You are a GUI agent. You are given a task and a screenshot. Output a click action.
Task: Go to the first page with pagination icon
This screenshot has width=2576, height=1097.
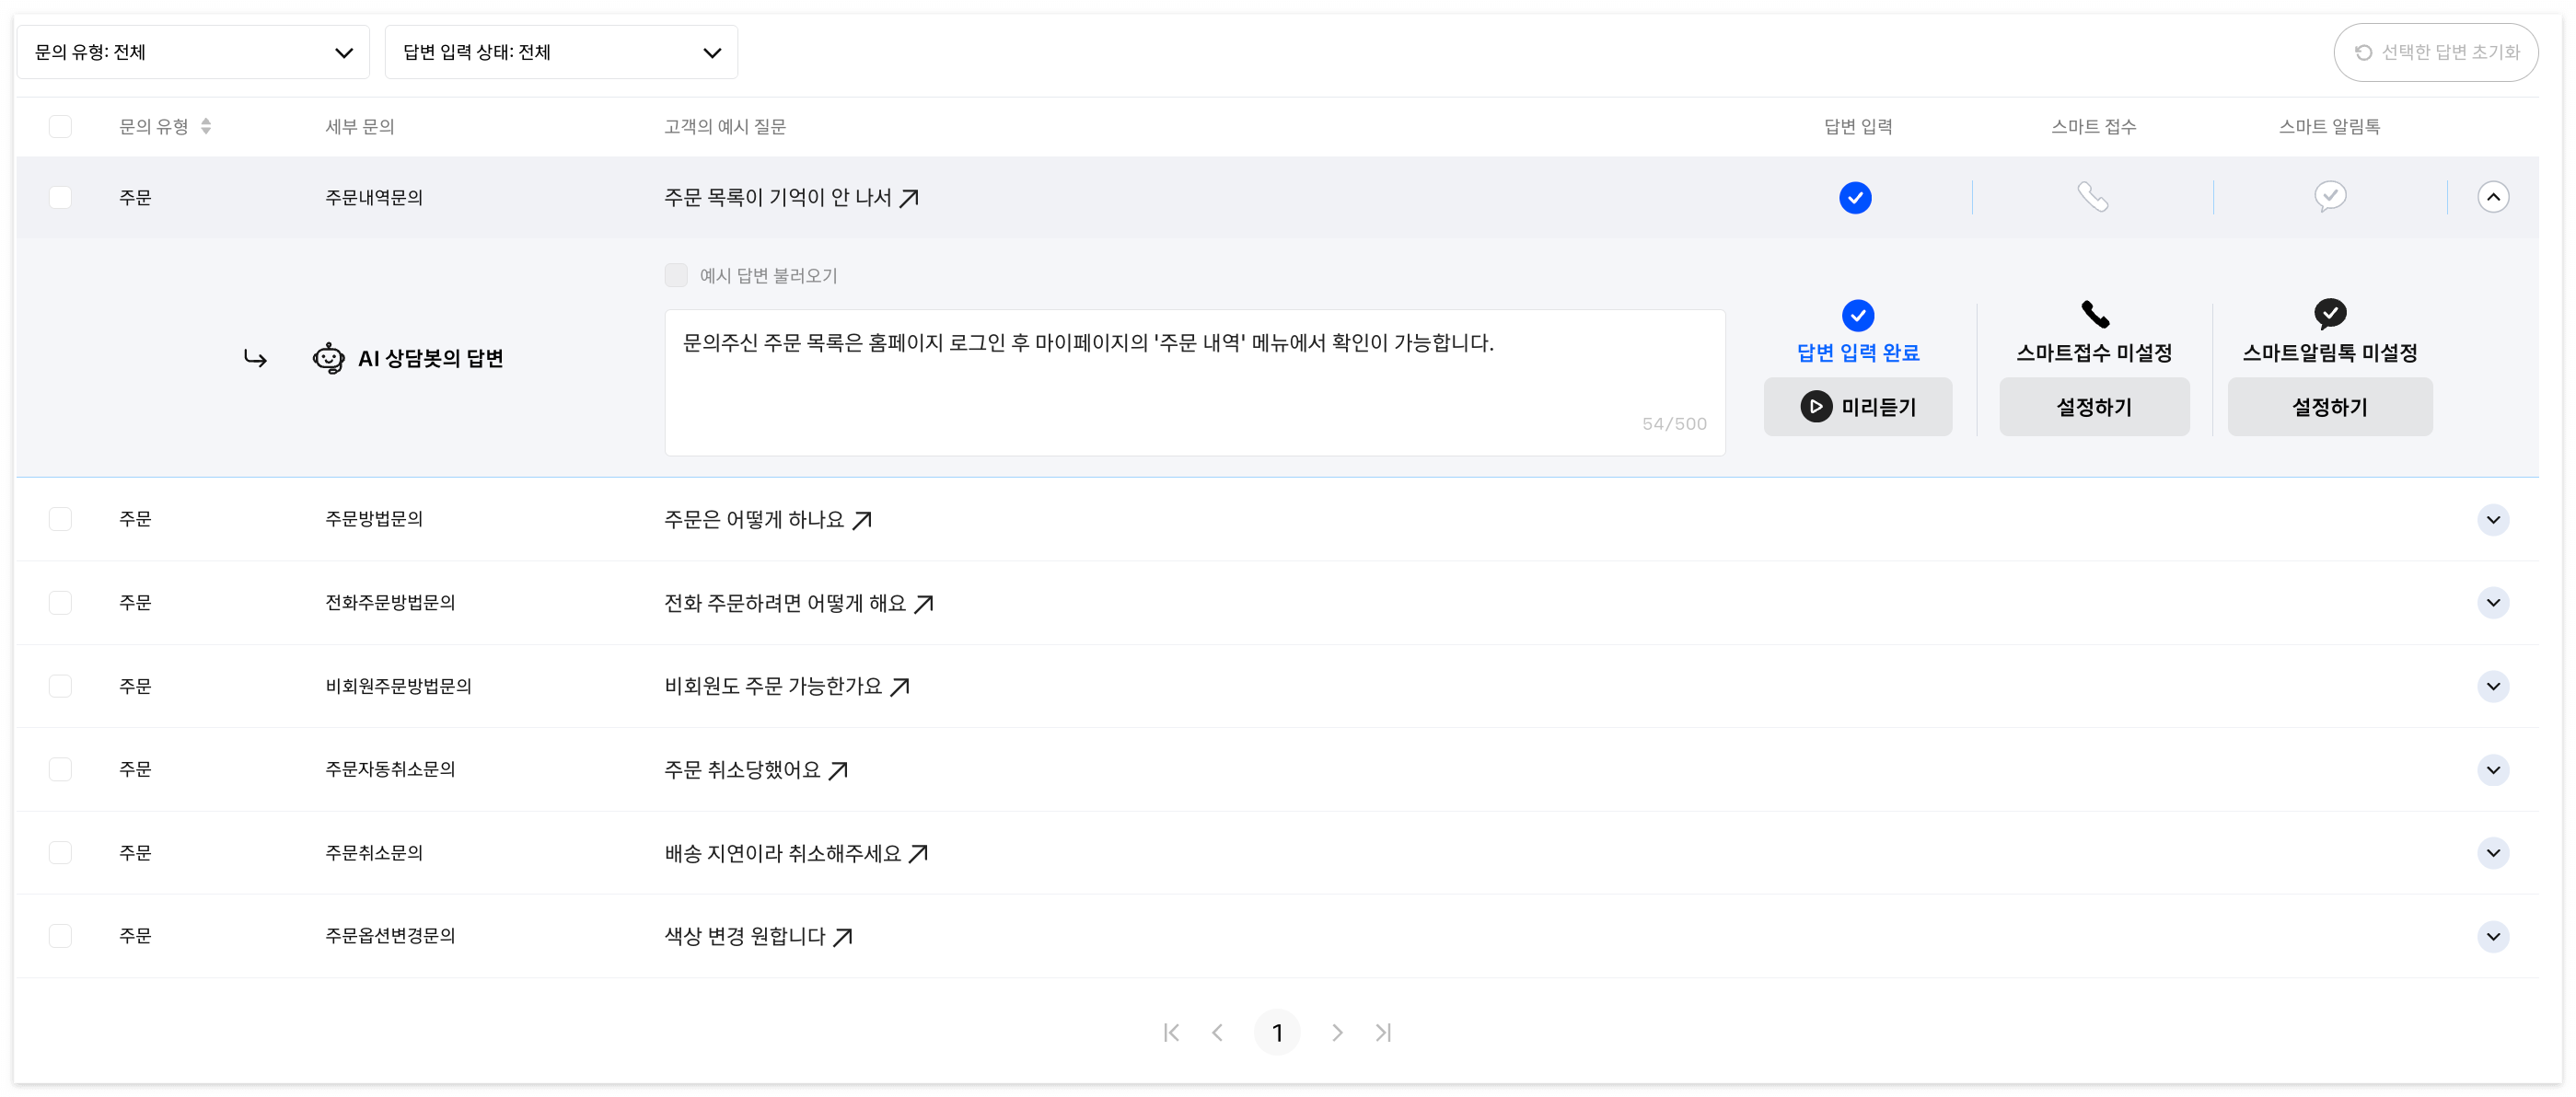[1171, 1032]
